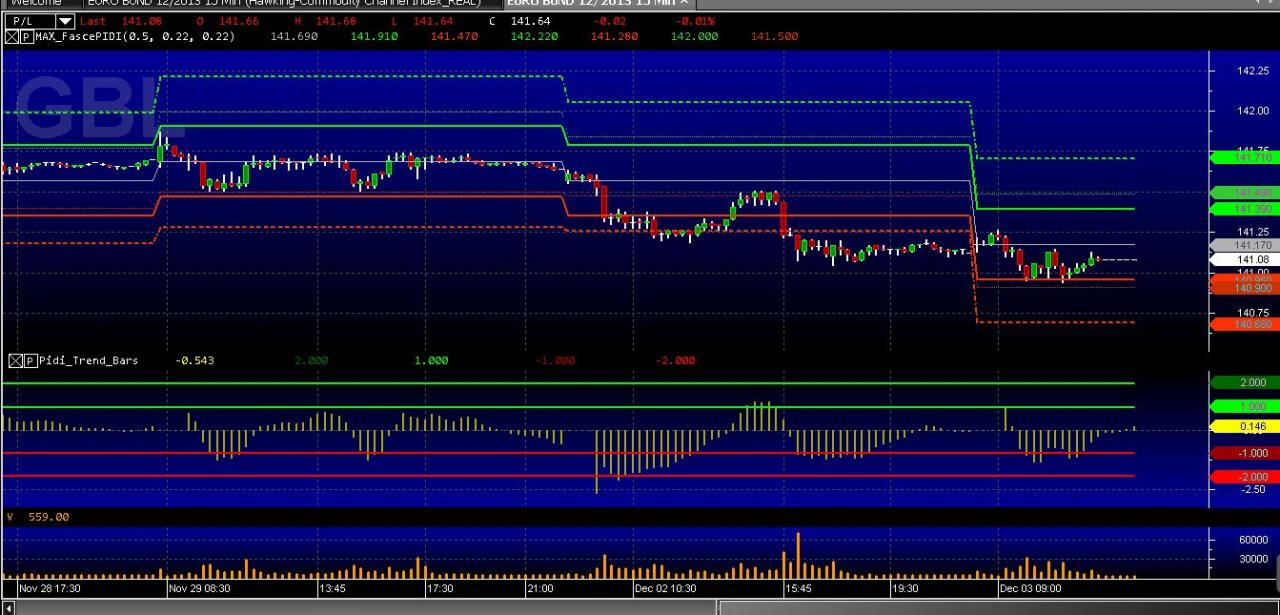
Task: Click the red 140.680 price axis label
Action: coord(1243,324)
